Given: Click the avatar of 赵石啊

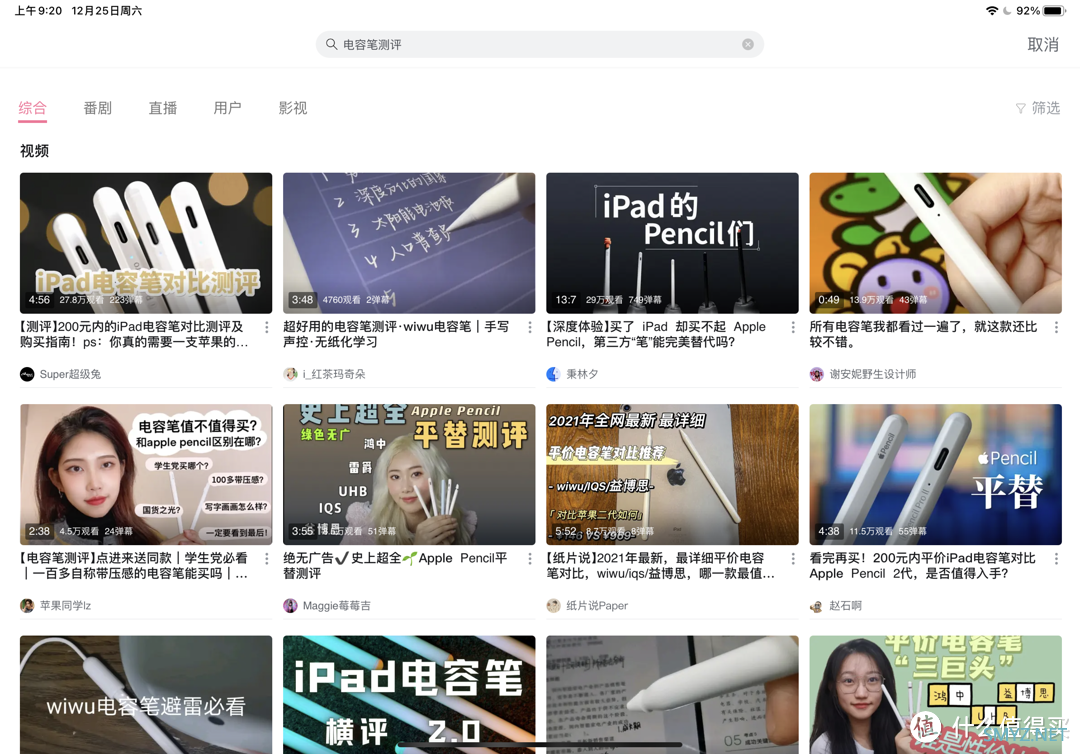Looking at the screenshot, I should 816,605.
